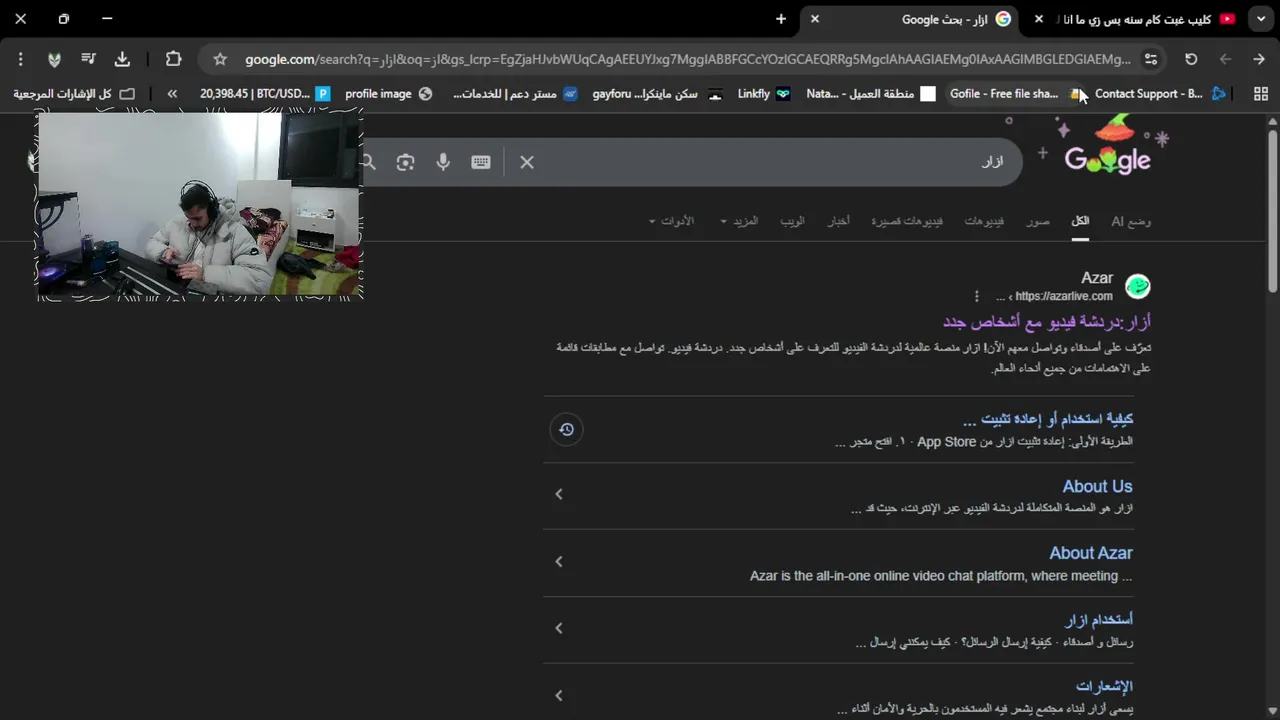
Task: Open the BTC/USD price bookmark
Action: [265, 94]
